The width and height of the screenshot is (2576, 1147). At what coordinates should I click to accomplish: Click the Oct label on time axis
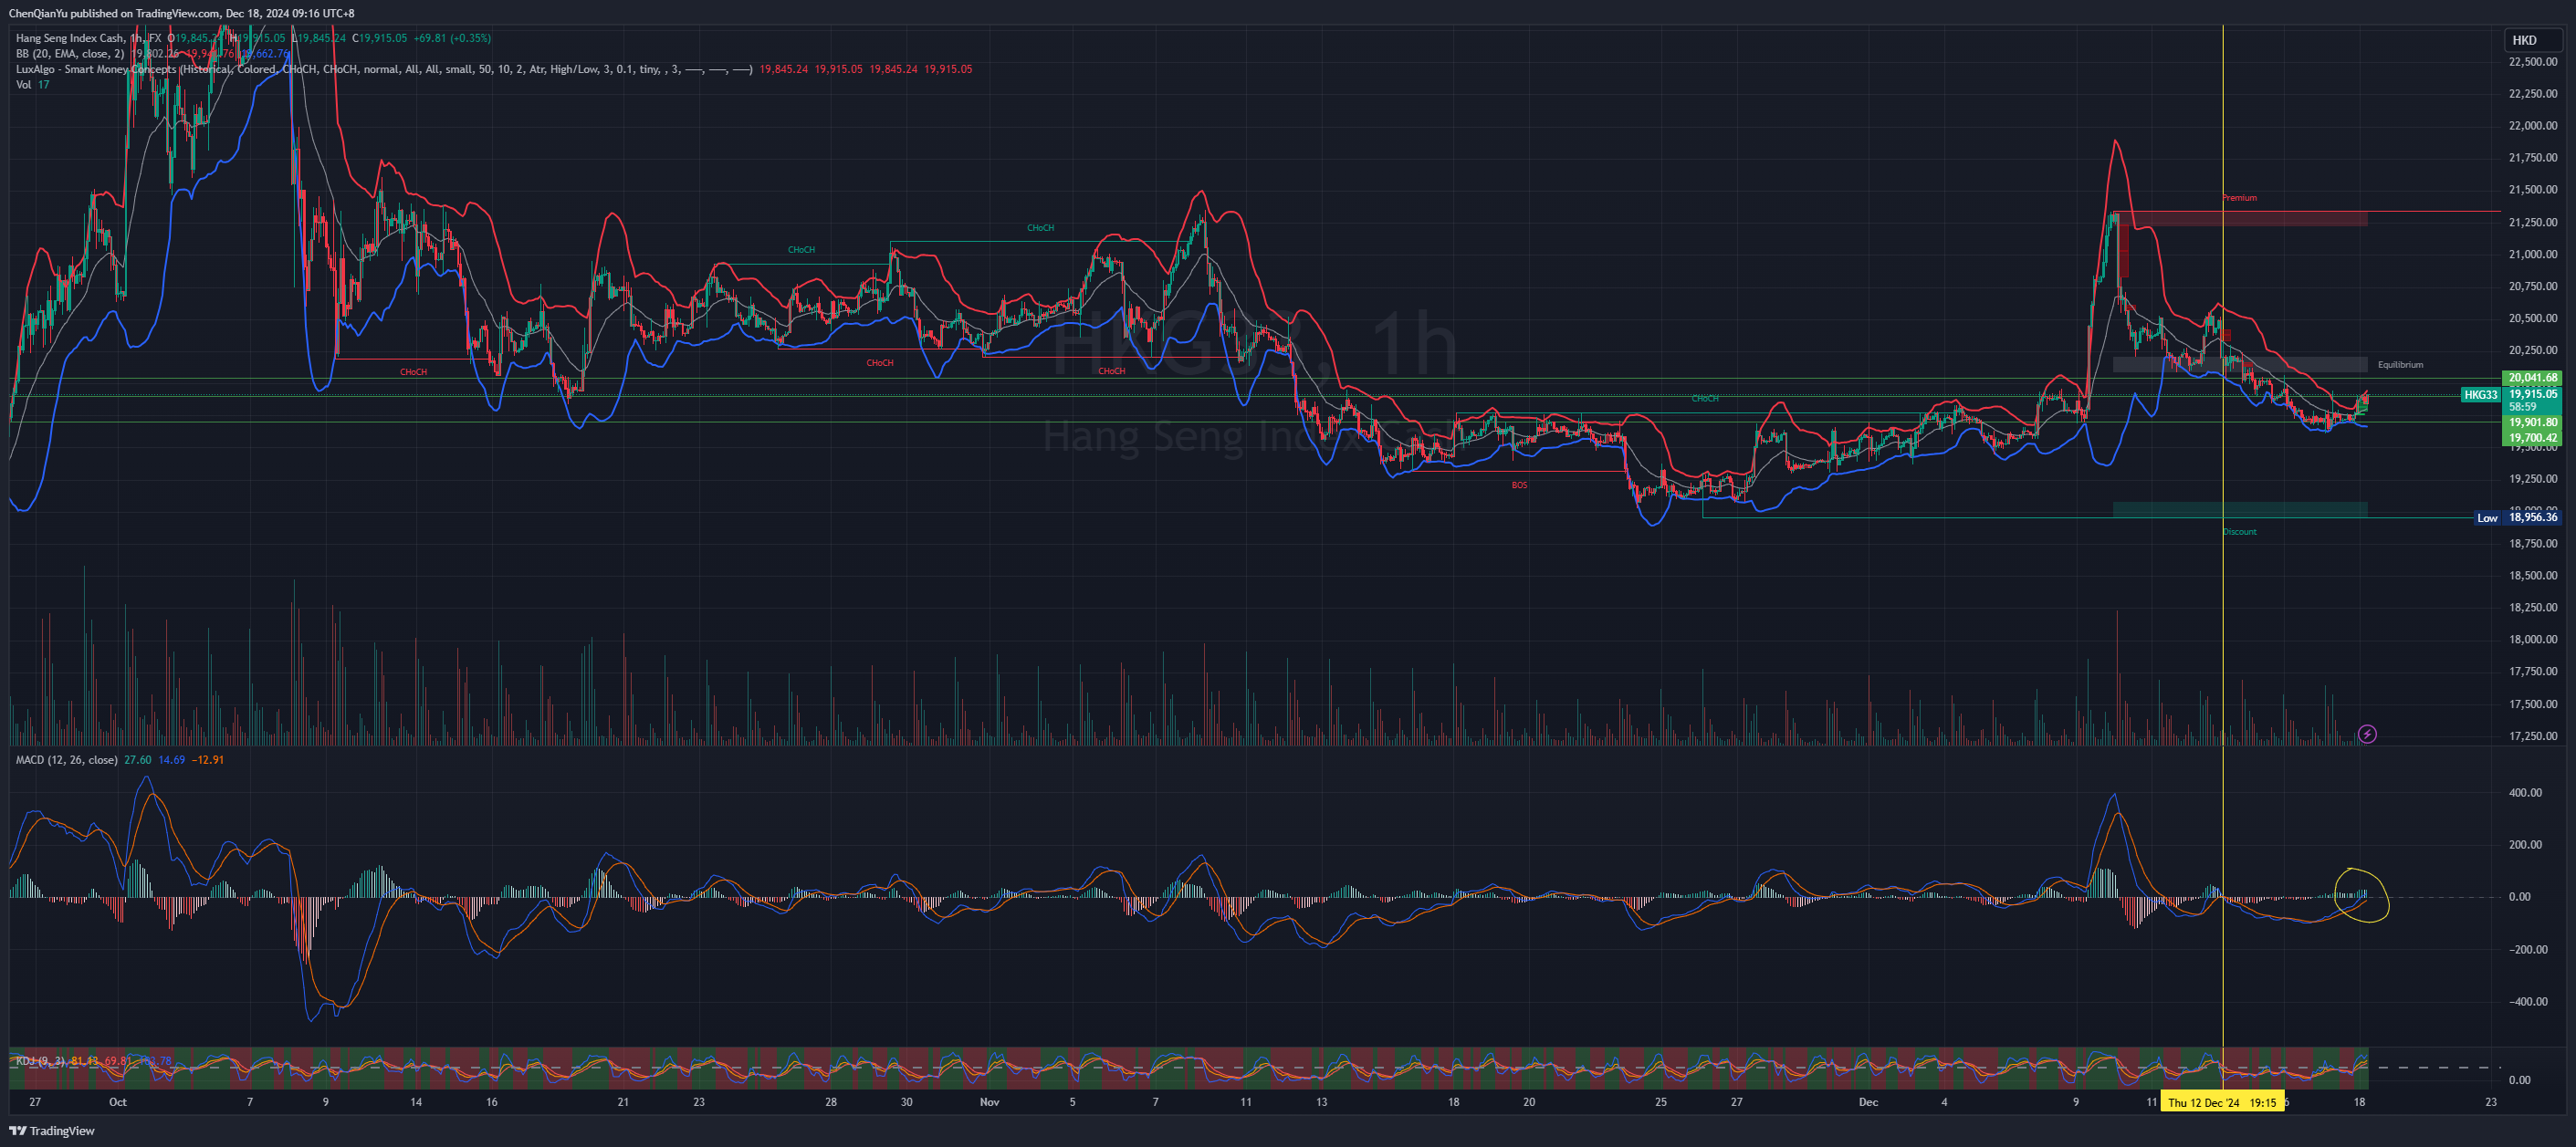(118, 1102)
